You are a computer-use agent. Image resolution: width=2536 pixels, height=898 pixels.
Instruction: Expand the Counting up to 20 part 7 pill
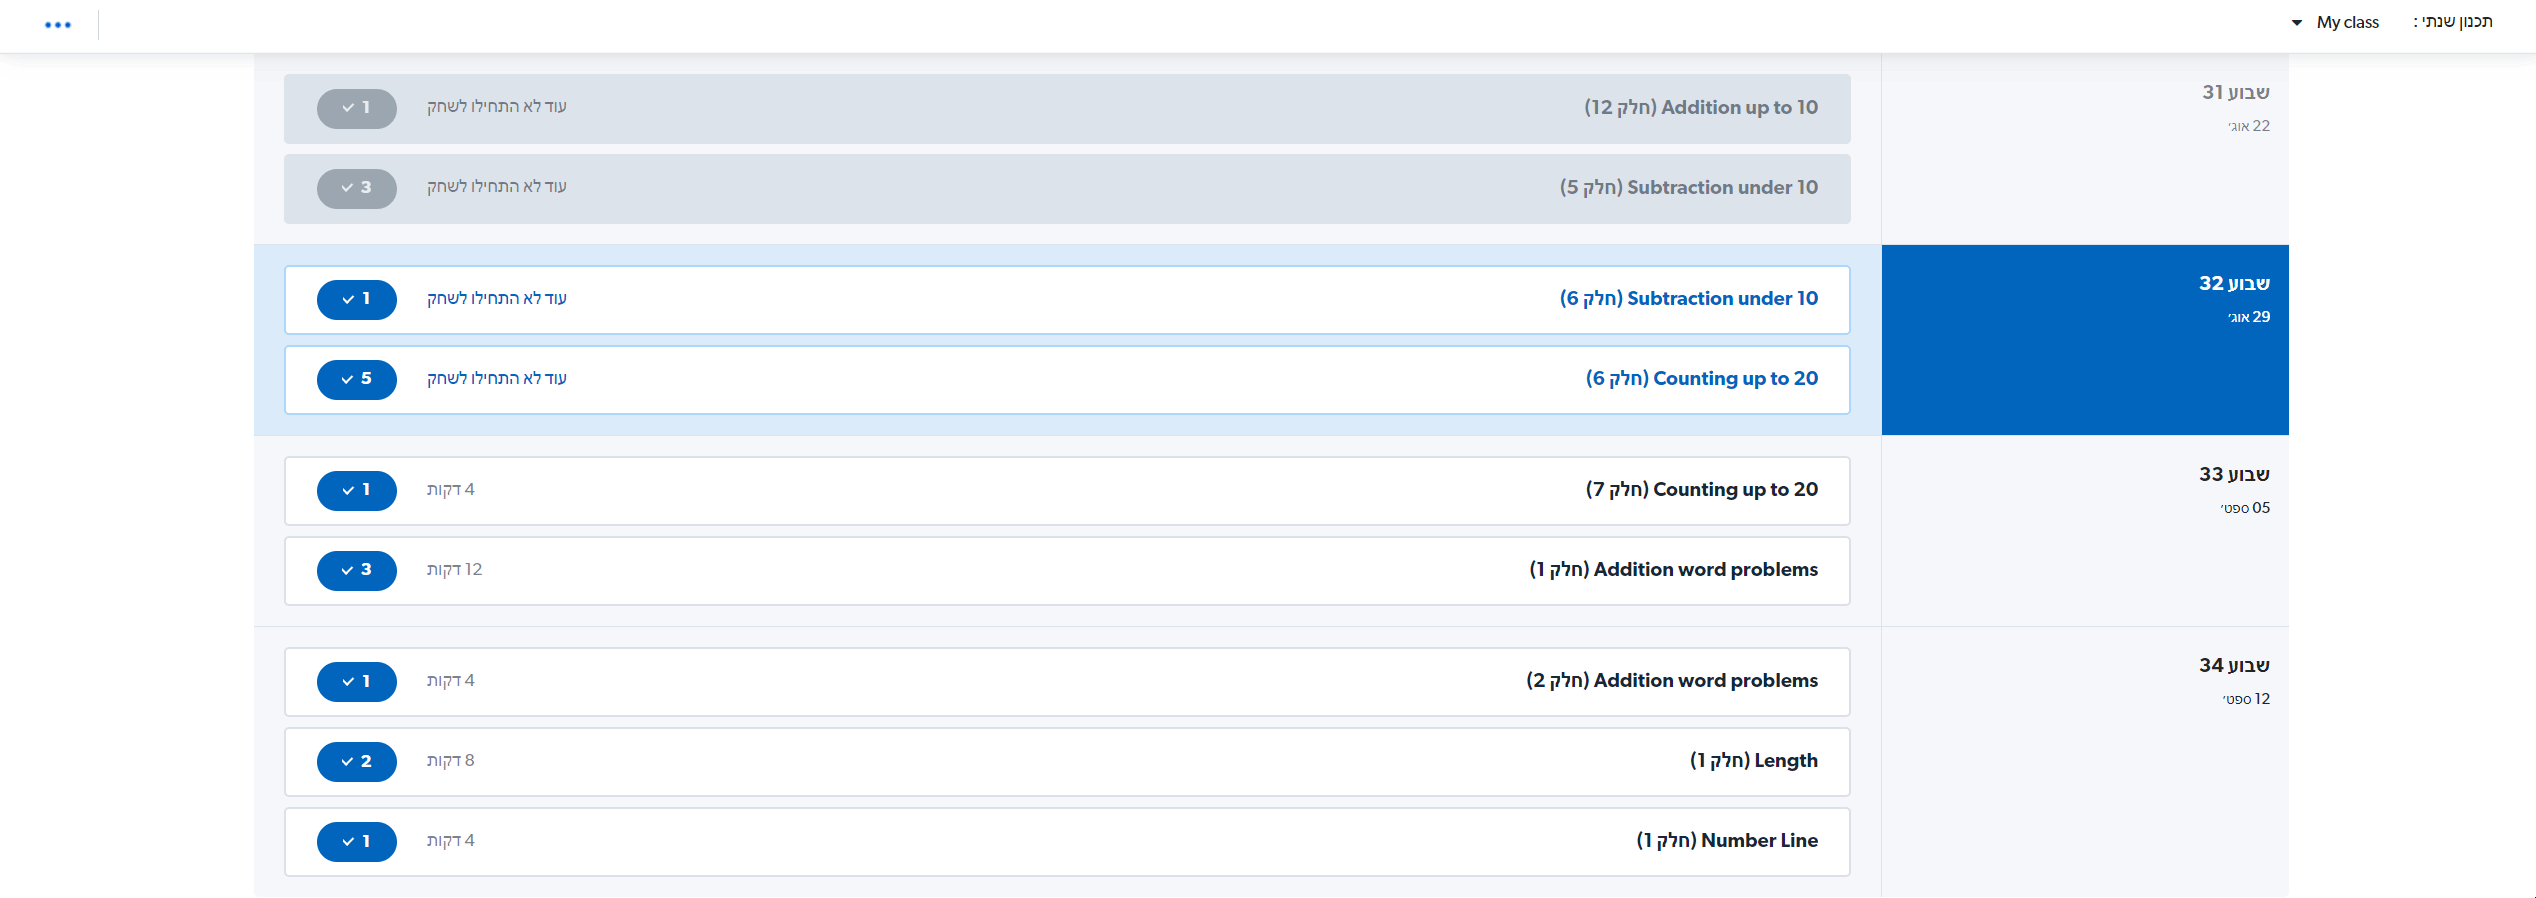tap(357, 490)
